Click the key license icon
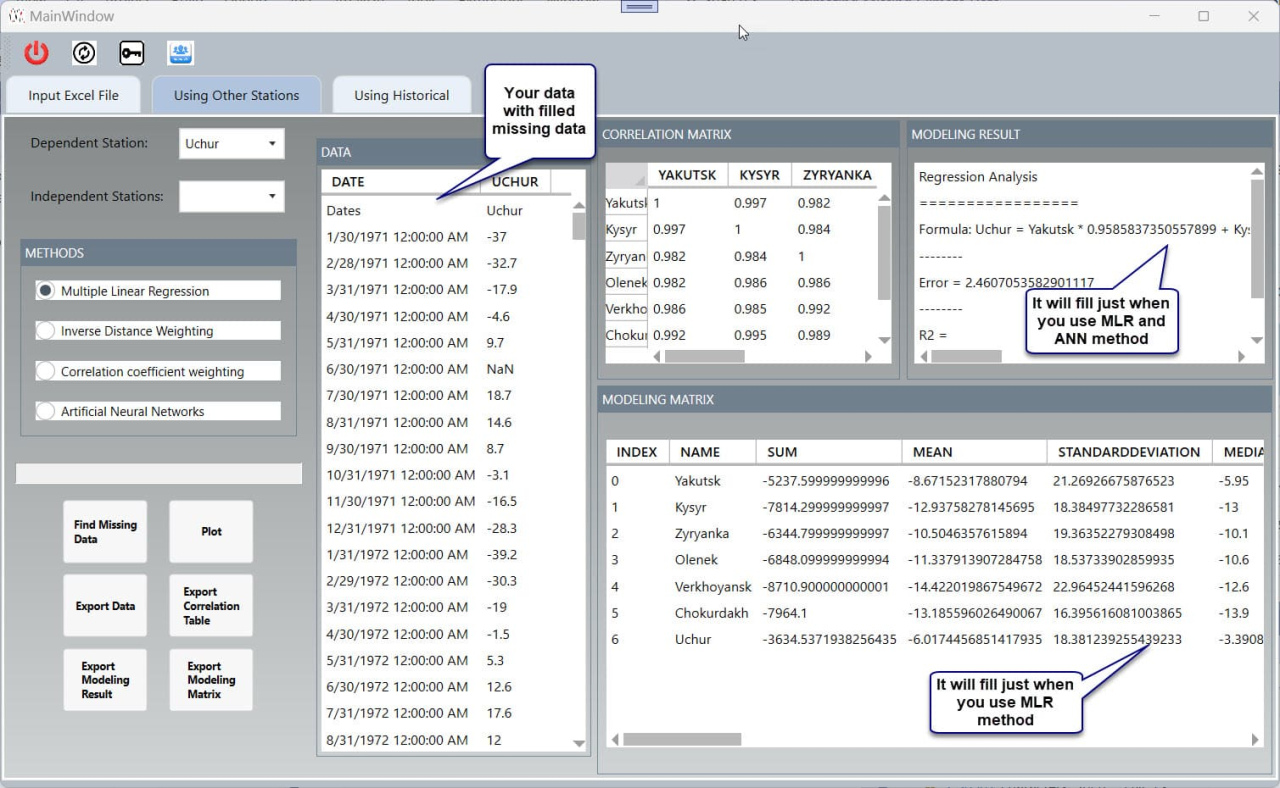 [x=131, y=53]
